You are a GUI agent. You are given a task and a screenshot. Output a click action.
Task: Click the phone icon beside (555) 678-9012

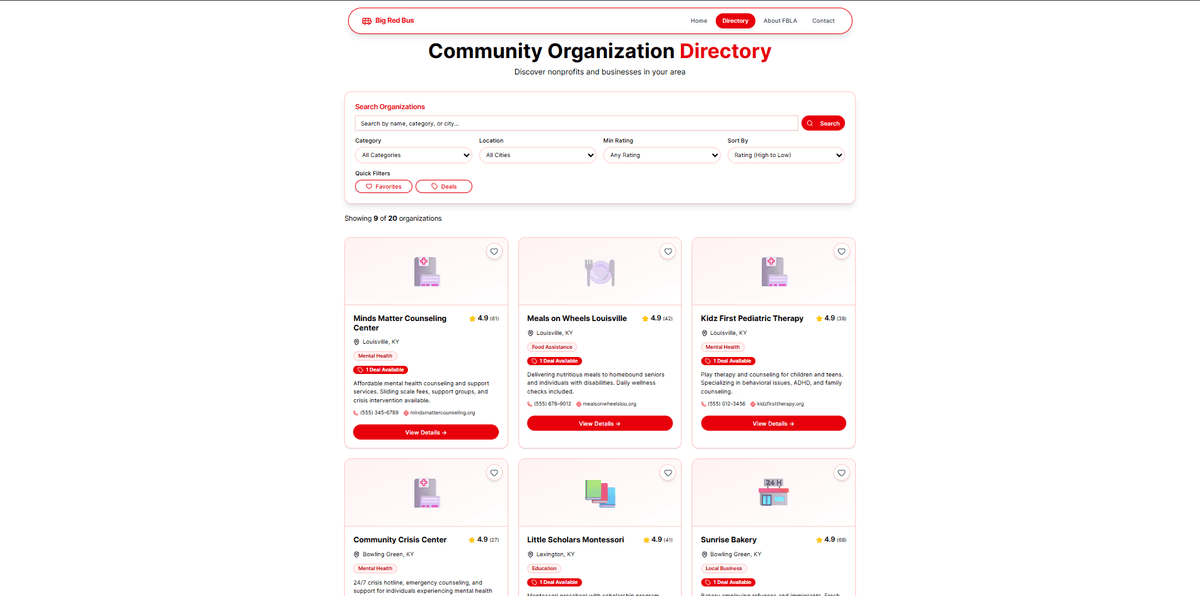pyautogui.click(x=529, y=404)
